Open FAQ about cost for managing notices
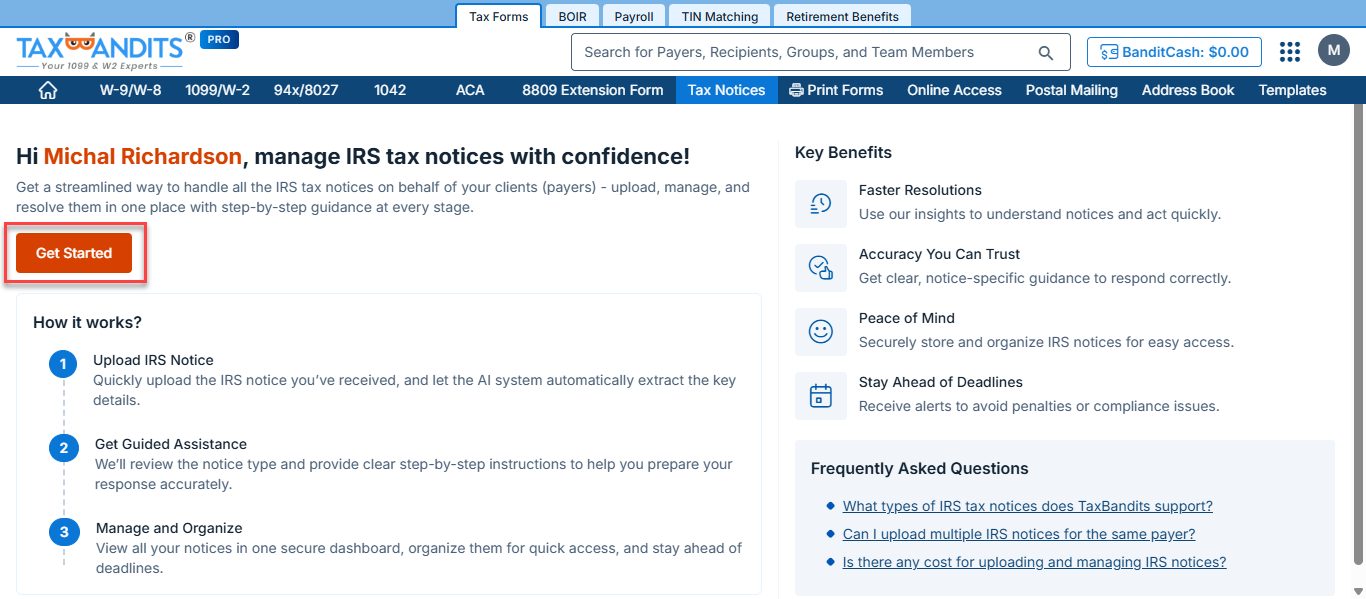1366x599 pixels. coord(1034,562)
